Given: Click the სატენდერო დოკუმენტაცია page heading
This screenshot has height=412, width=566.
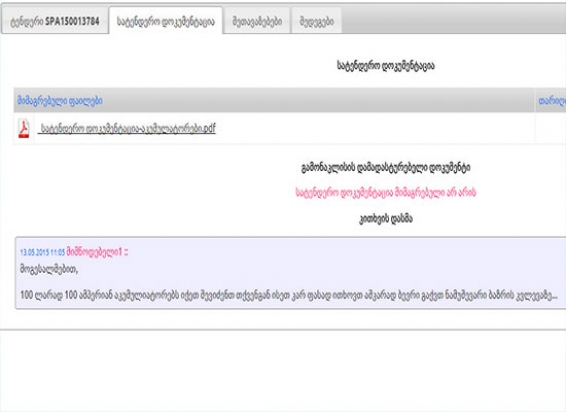Looking at the screenshot, I should pyautogui.click(x=386, y=66).
